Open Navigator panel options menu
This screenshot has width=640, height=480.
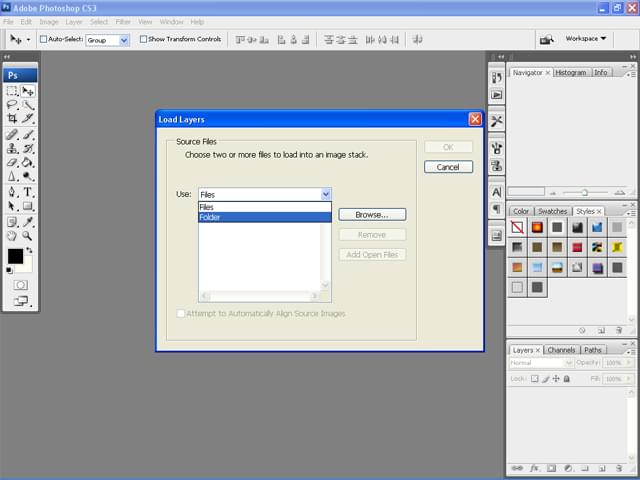631,74
